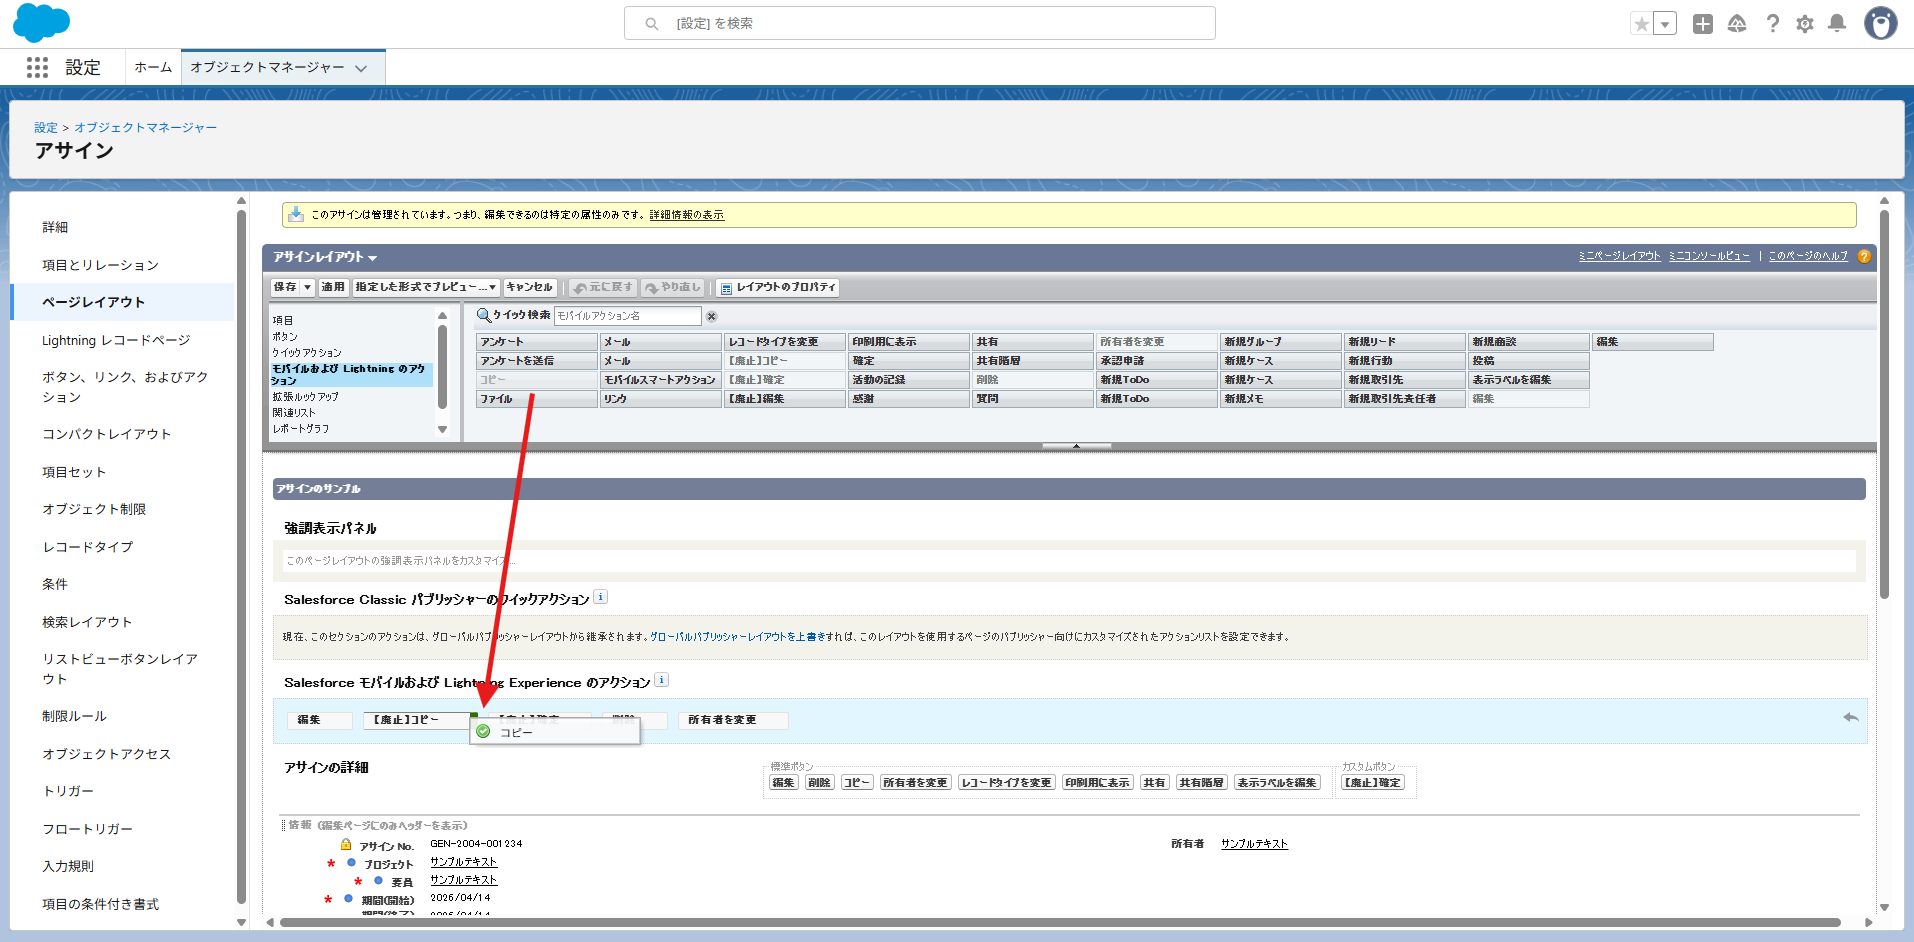The height and width of the screenshot is (942, 1914).
Task: Click the グローバルパブリッシャーレイアウトを上書き link
Action: coord(738,637)
